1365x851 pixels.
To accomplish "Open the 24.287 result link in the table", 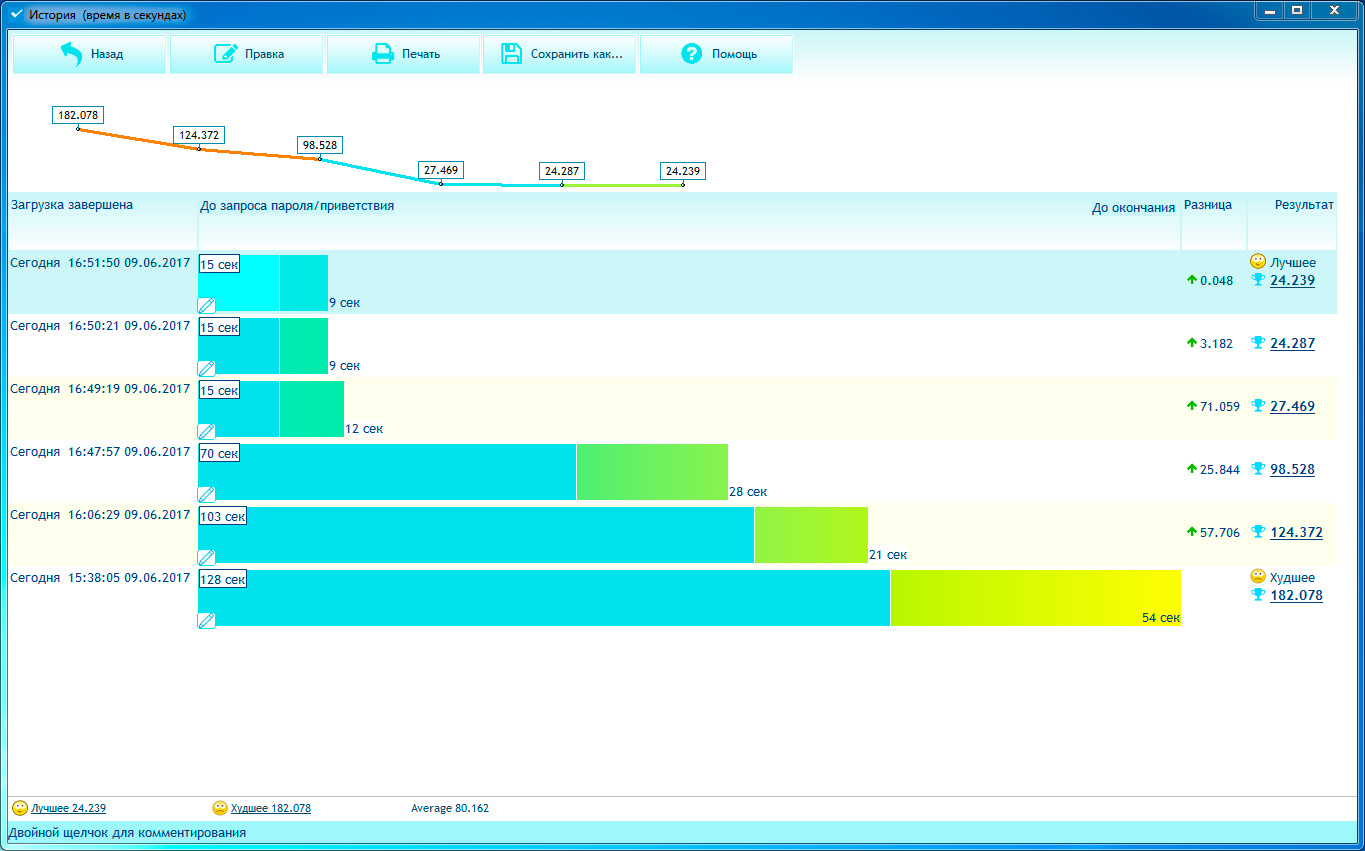I will tap(1292, 344).
